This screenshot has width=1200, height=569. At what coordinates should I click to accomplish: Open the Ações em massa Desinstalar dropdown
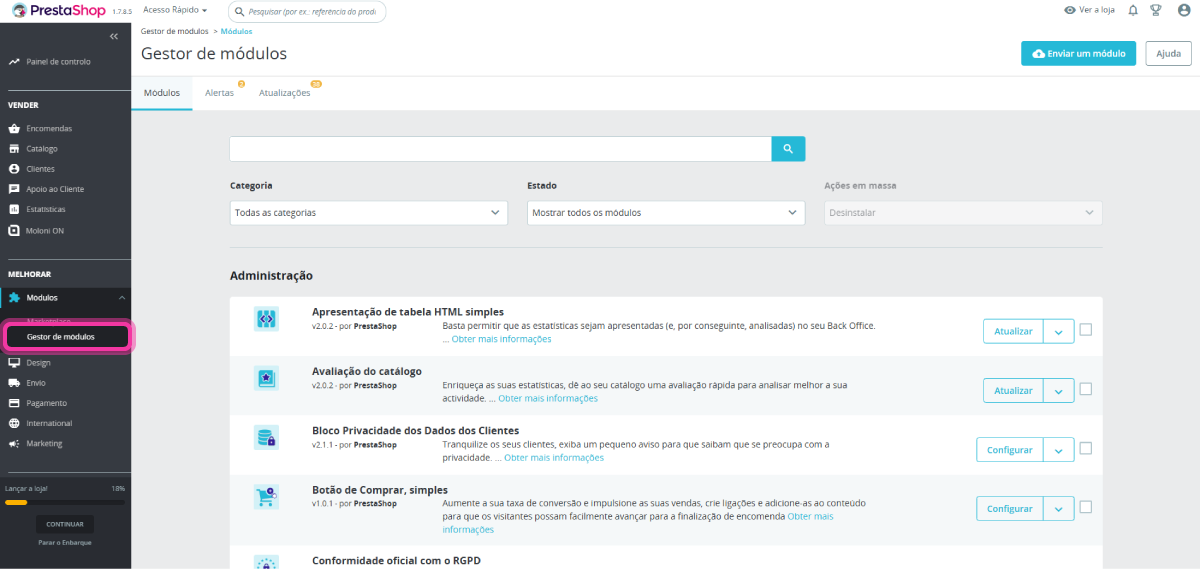(963, 213)
